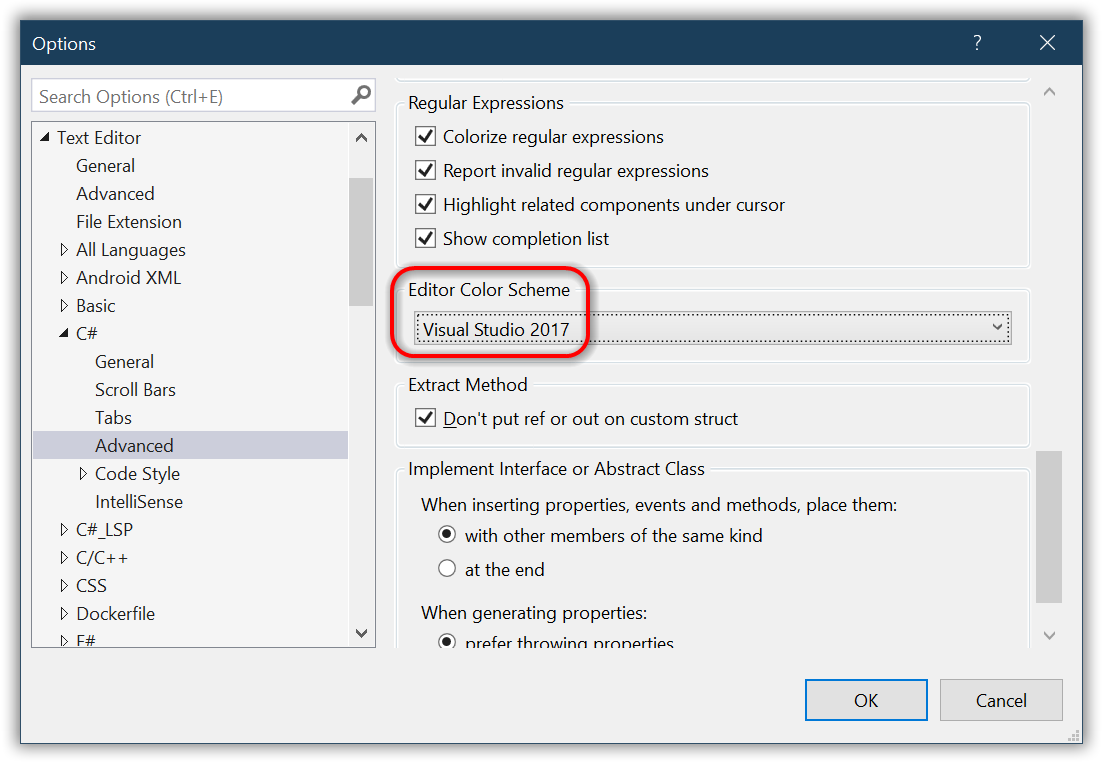This screenshot has height=764, width=1103.
Task: Toggle Highlight related components under cursor
Action: (426, 204)
